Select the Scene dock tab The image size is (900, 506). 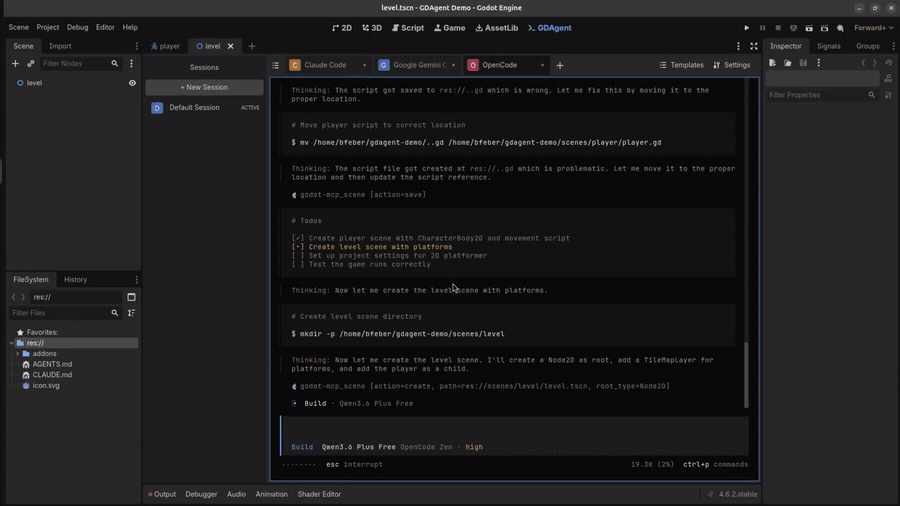pyautogui.click(x=24, y=46)
